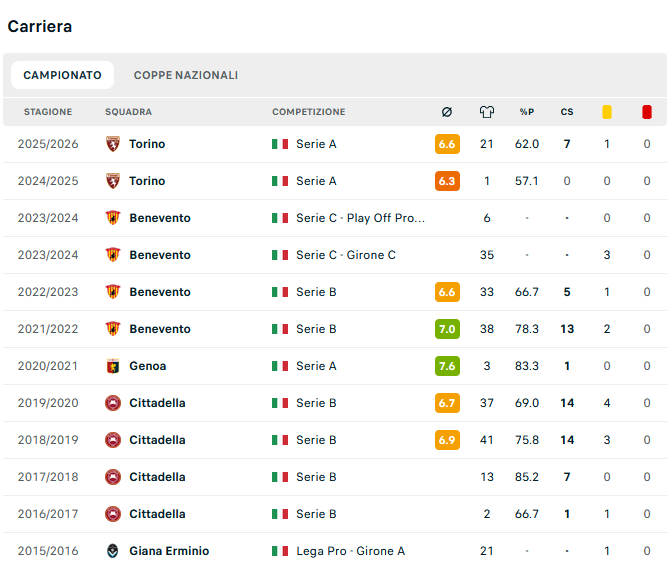The image size is (670, 566).
Task: Open Cittadella in the 2017/2018 row
Action: (x=157, y=477)
